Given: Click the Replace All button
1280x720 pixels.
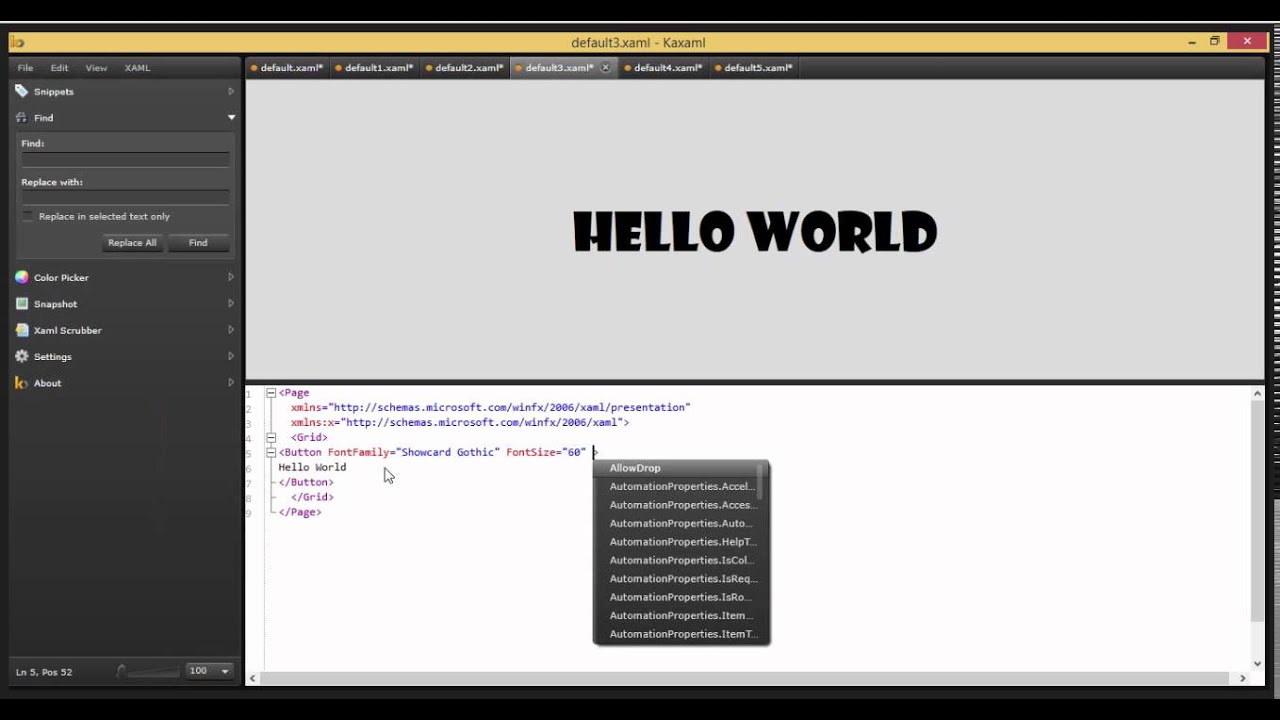Looking at the screenshot, I should [x=132, y=243].
